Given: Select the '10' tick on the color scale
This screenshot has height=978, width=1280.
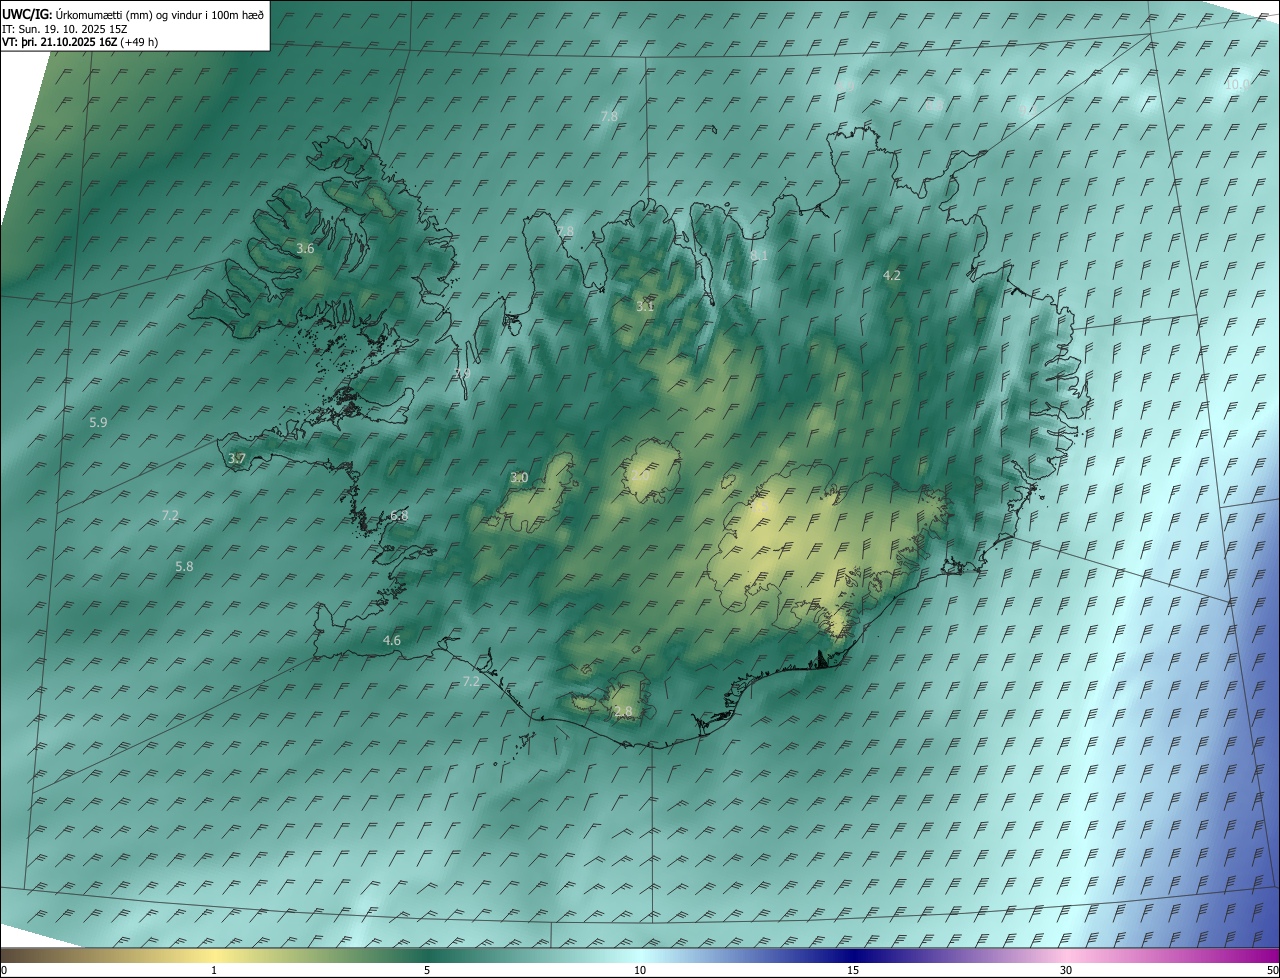Looking at the screenshot, I should 640,970.
